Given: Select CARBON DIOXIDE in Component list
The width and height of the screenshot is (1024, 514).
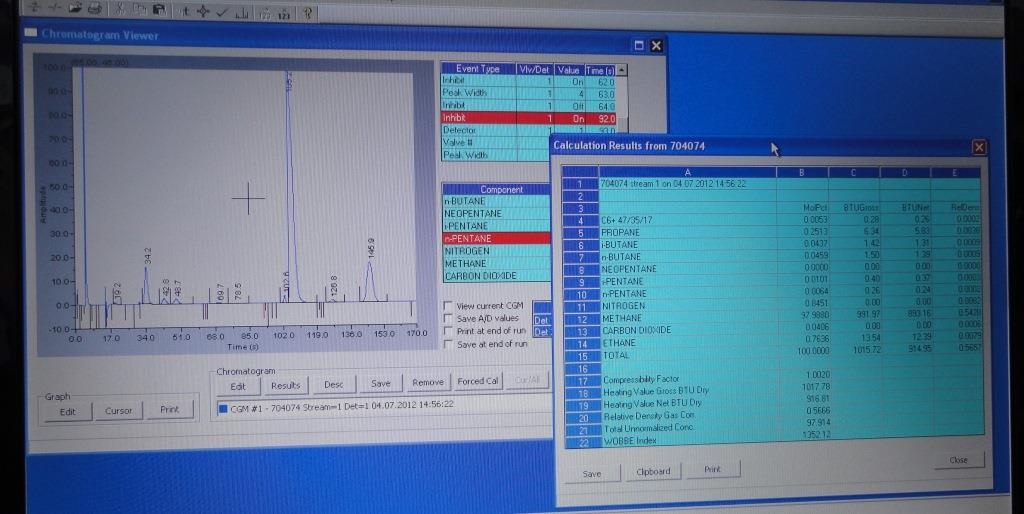Looking at the screenshot, I should pos(496,276).
